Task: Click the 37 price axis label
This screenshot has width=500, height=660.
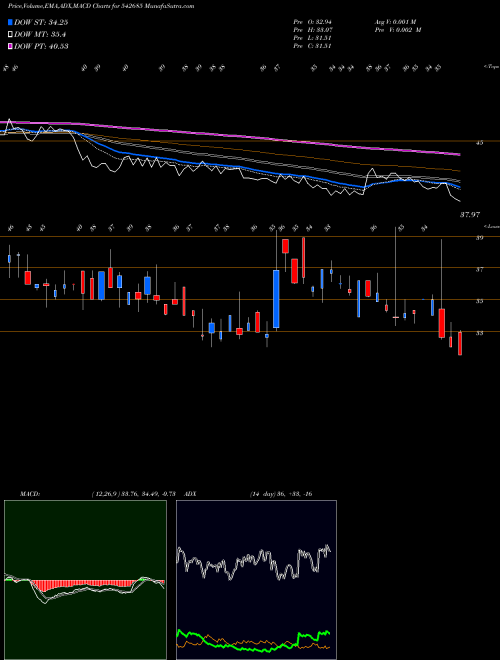Action: pyautogui.click(x=479, y=269)
